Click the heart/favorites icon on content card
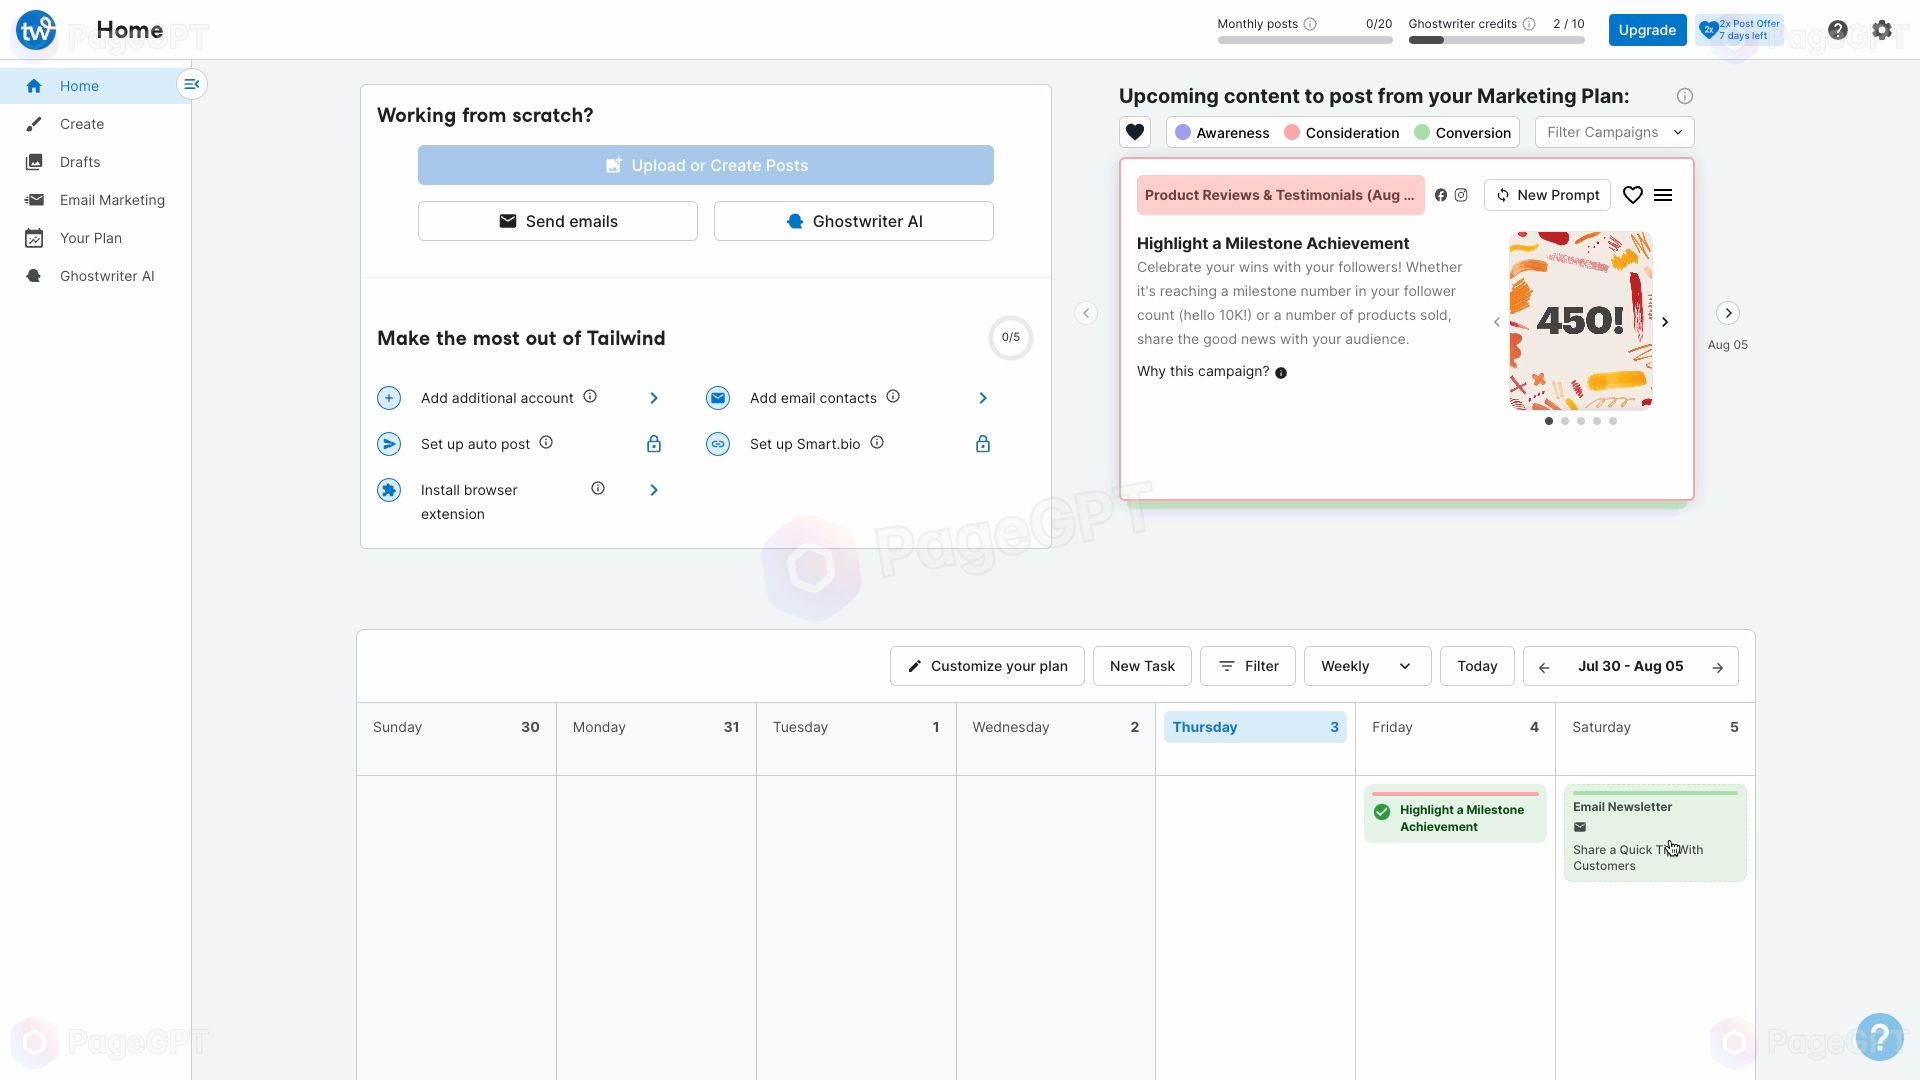The height and width of the screenshot is (1080, 1920). pos(1633,195)
